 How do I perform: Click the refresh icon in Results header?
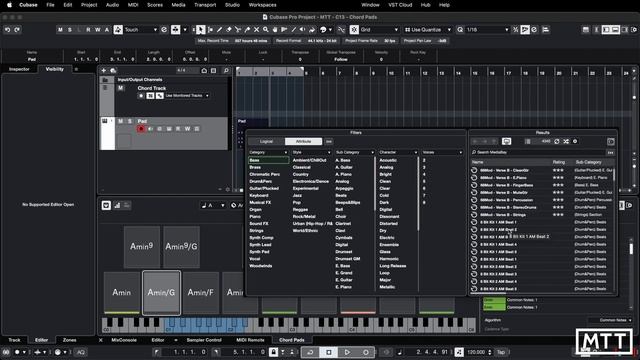pos(557,141)
